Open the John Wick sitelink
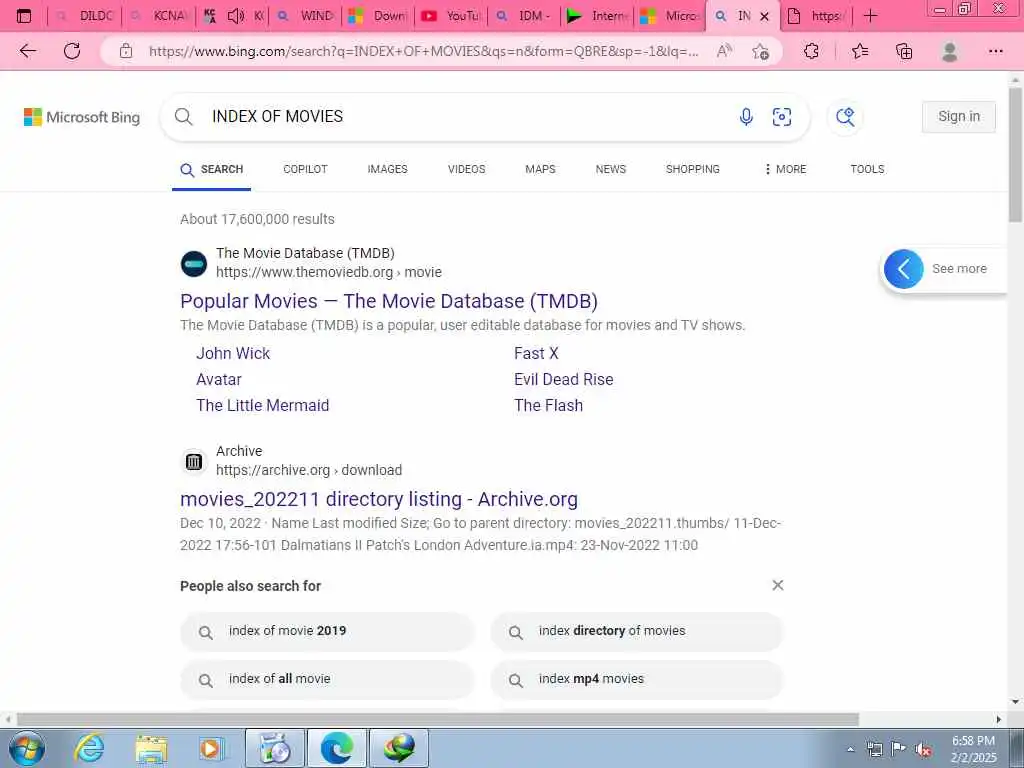 (x=232, y=353)
